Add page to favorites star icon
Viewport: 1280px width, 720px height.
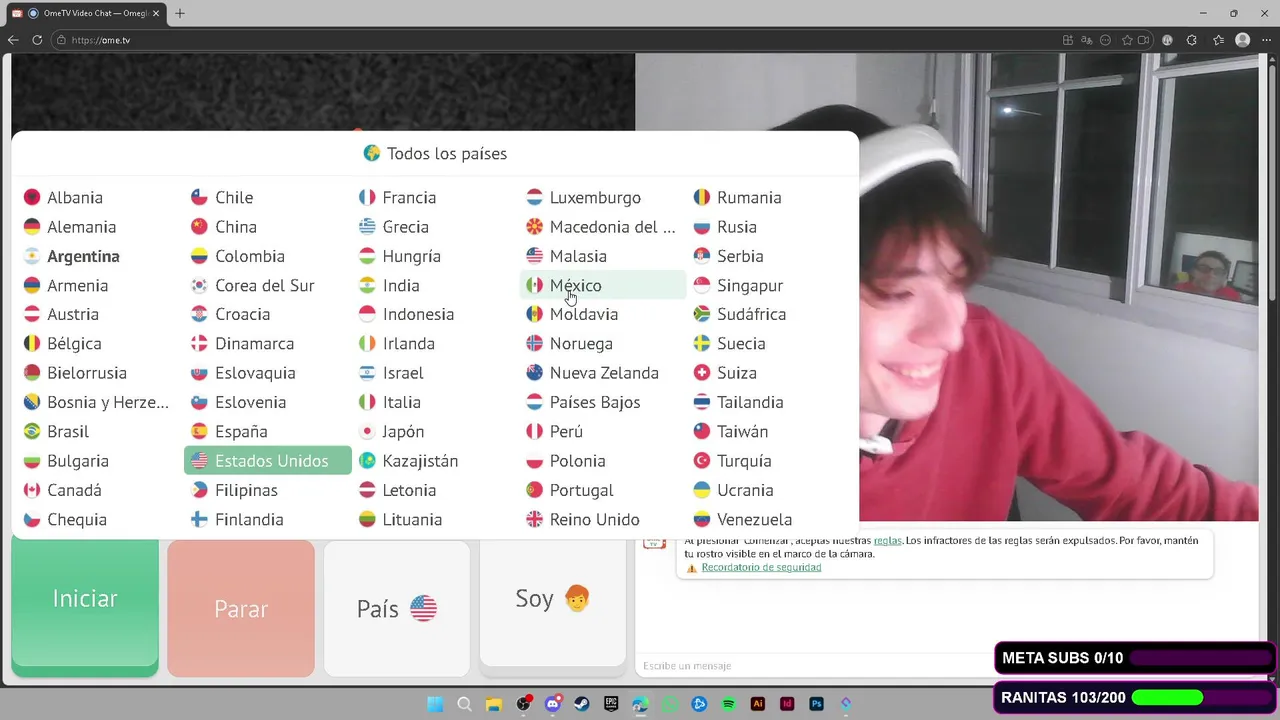click(1127, 40)
